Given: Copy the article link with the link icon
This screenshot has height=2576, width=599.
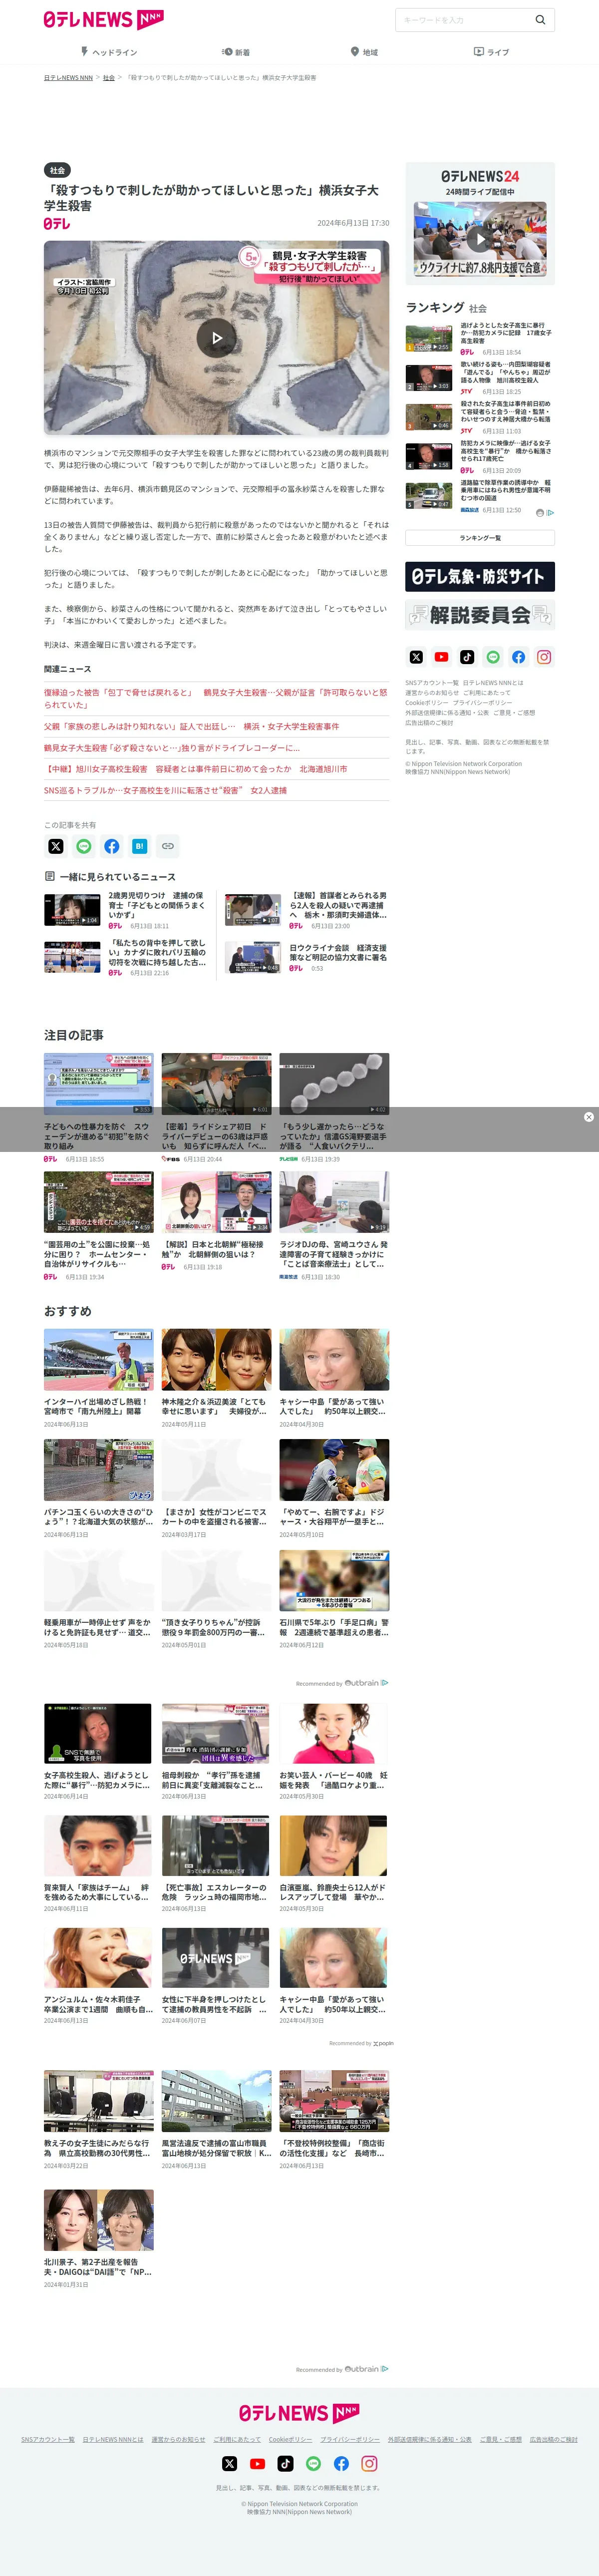Looking at the screenshot, I should (168, 846).
